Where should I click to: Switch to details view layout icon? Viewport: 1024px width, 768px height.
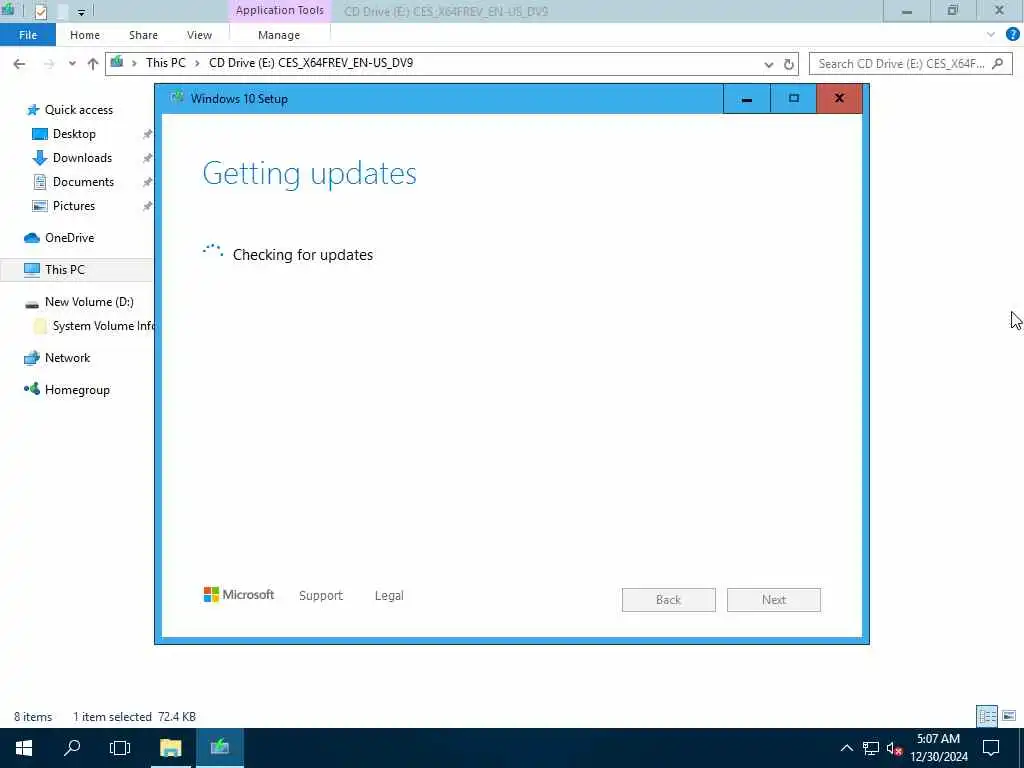click(x=987, y=716)
